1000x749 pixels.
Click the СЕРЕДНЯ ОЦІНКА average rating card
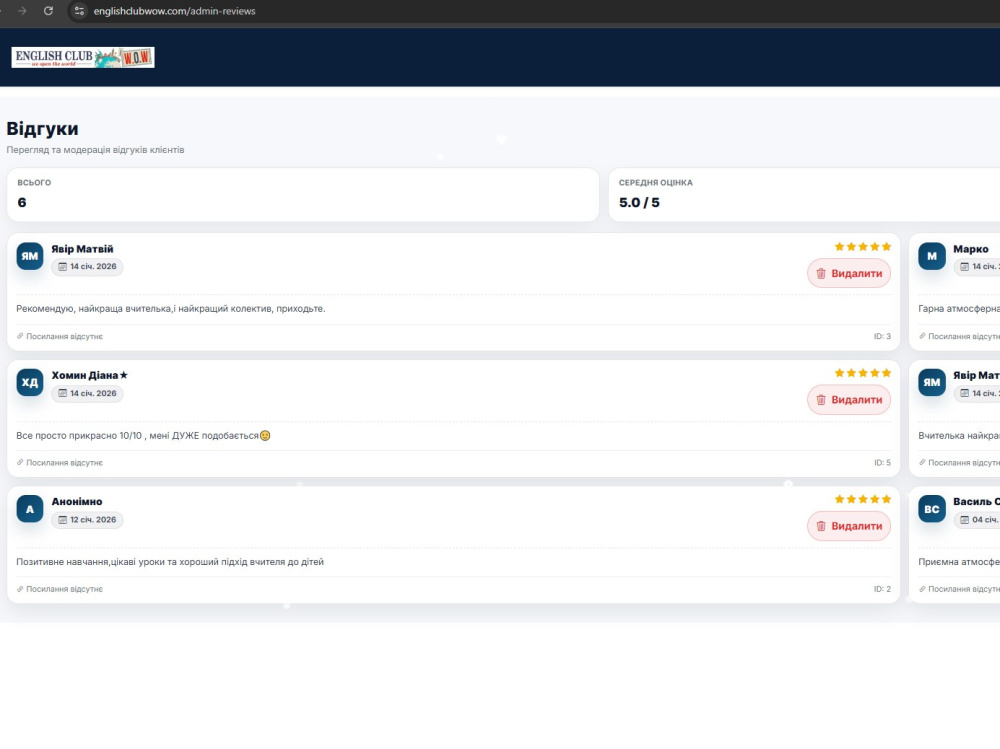coord(804,195)
